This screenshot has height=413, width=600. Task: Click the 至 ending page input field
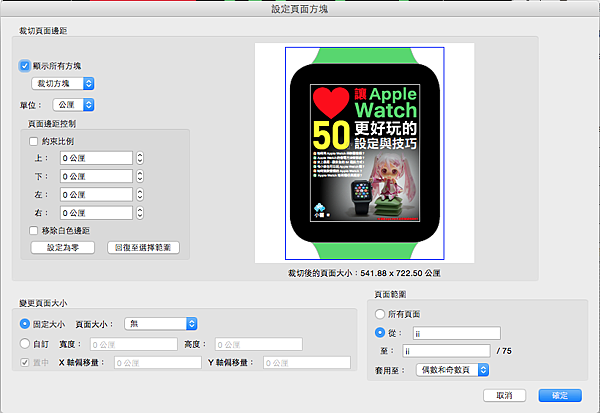446,351
